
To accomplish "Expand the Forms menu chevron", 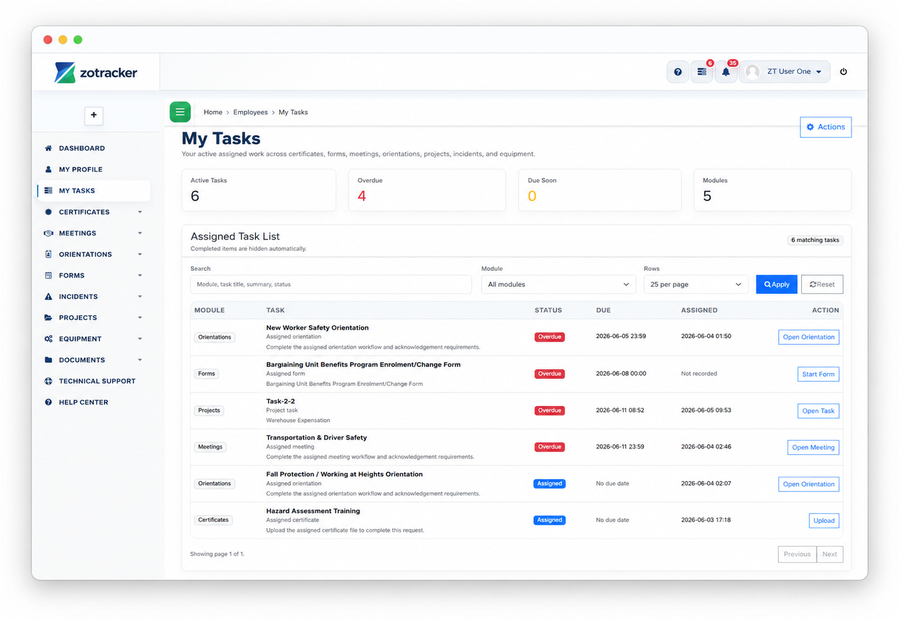I will tap(140, 276).
